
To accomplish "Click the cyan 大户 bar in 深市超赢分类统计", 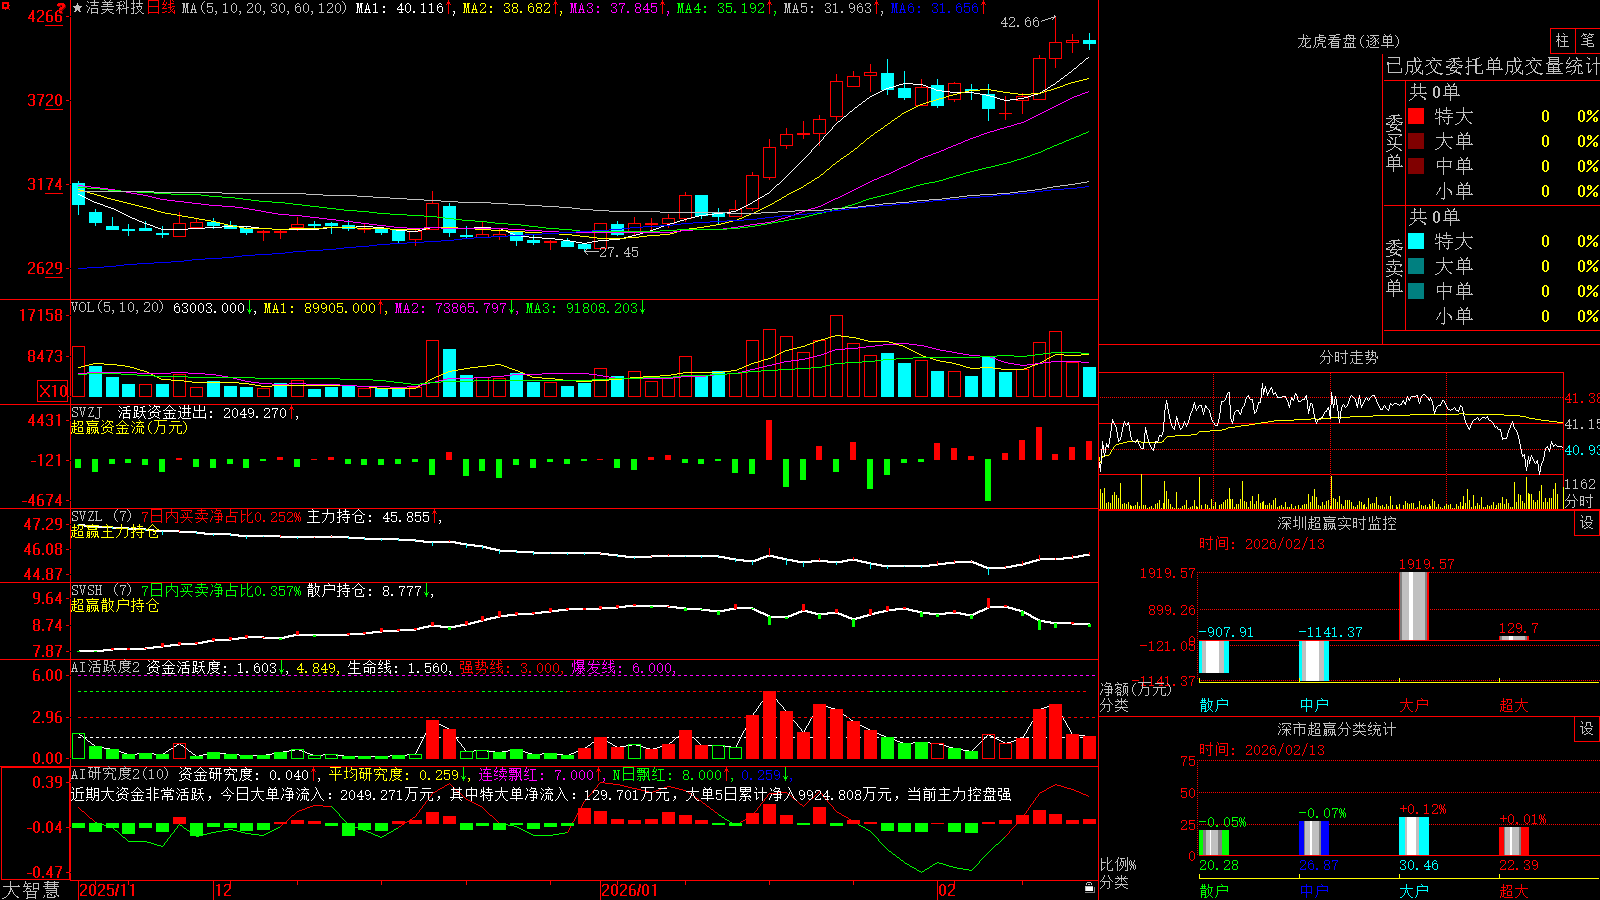I will coord(1414,836).
